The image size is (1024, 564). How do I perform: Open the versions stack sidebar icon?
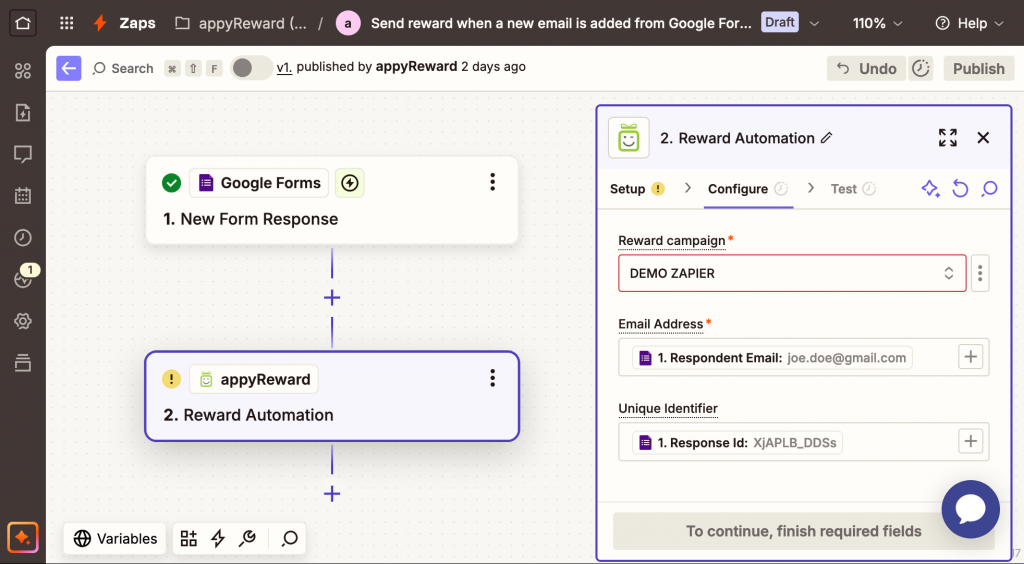pyautogui.click(x=23, y=362)
